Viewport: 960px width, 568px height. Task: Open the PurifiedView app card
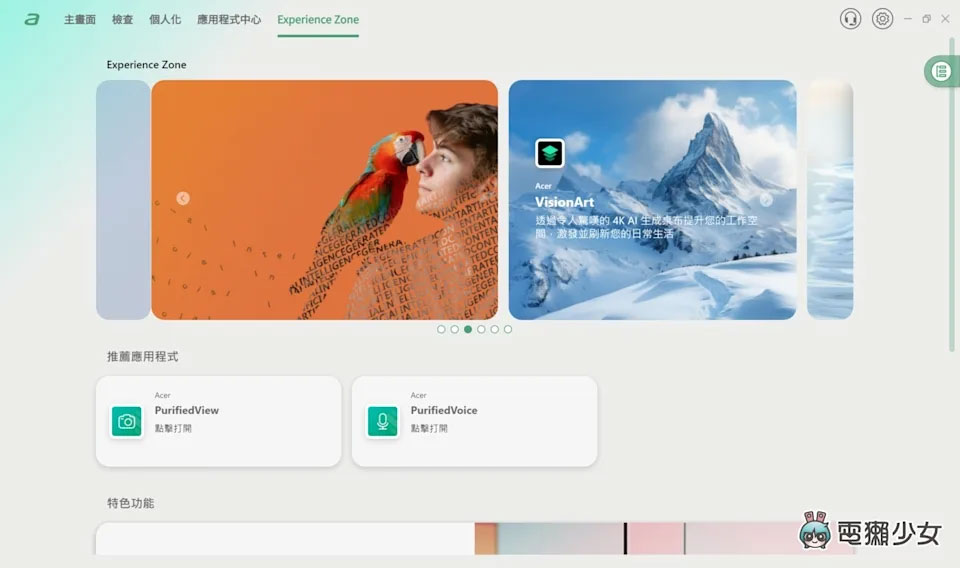pyautogui.click(x=218, y=421)
